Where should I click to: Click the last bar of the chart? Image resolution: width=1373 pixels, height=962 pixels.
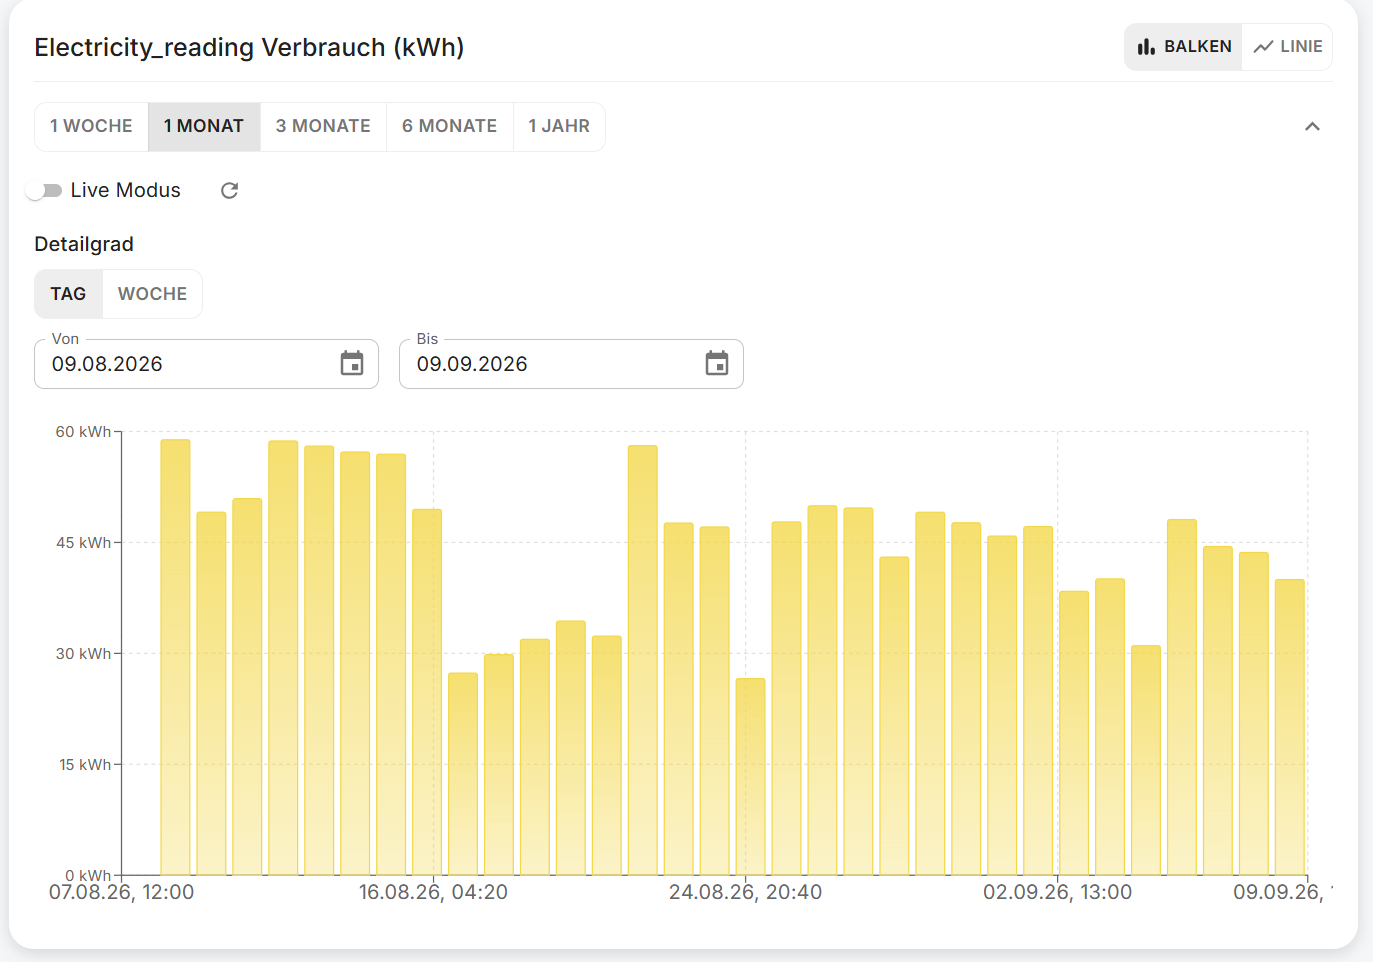1289,727
